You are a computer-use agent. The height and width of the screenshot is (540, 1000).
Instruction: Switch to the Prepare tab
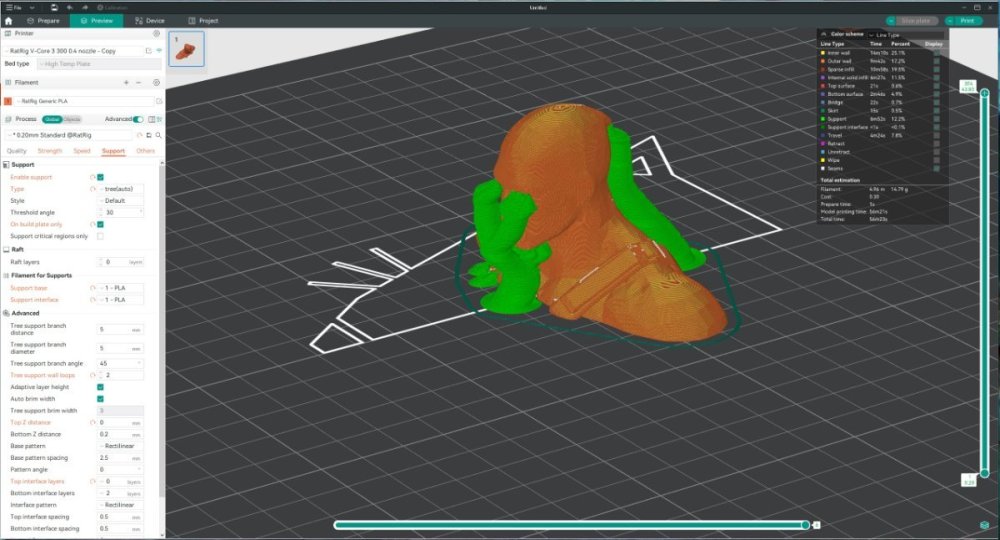pos(43,20)
